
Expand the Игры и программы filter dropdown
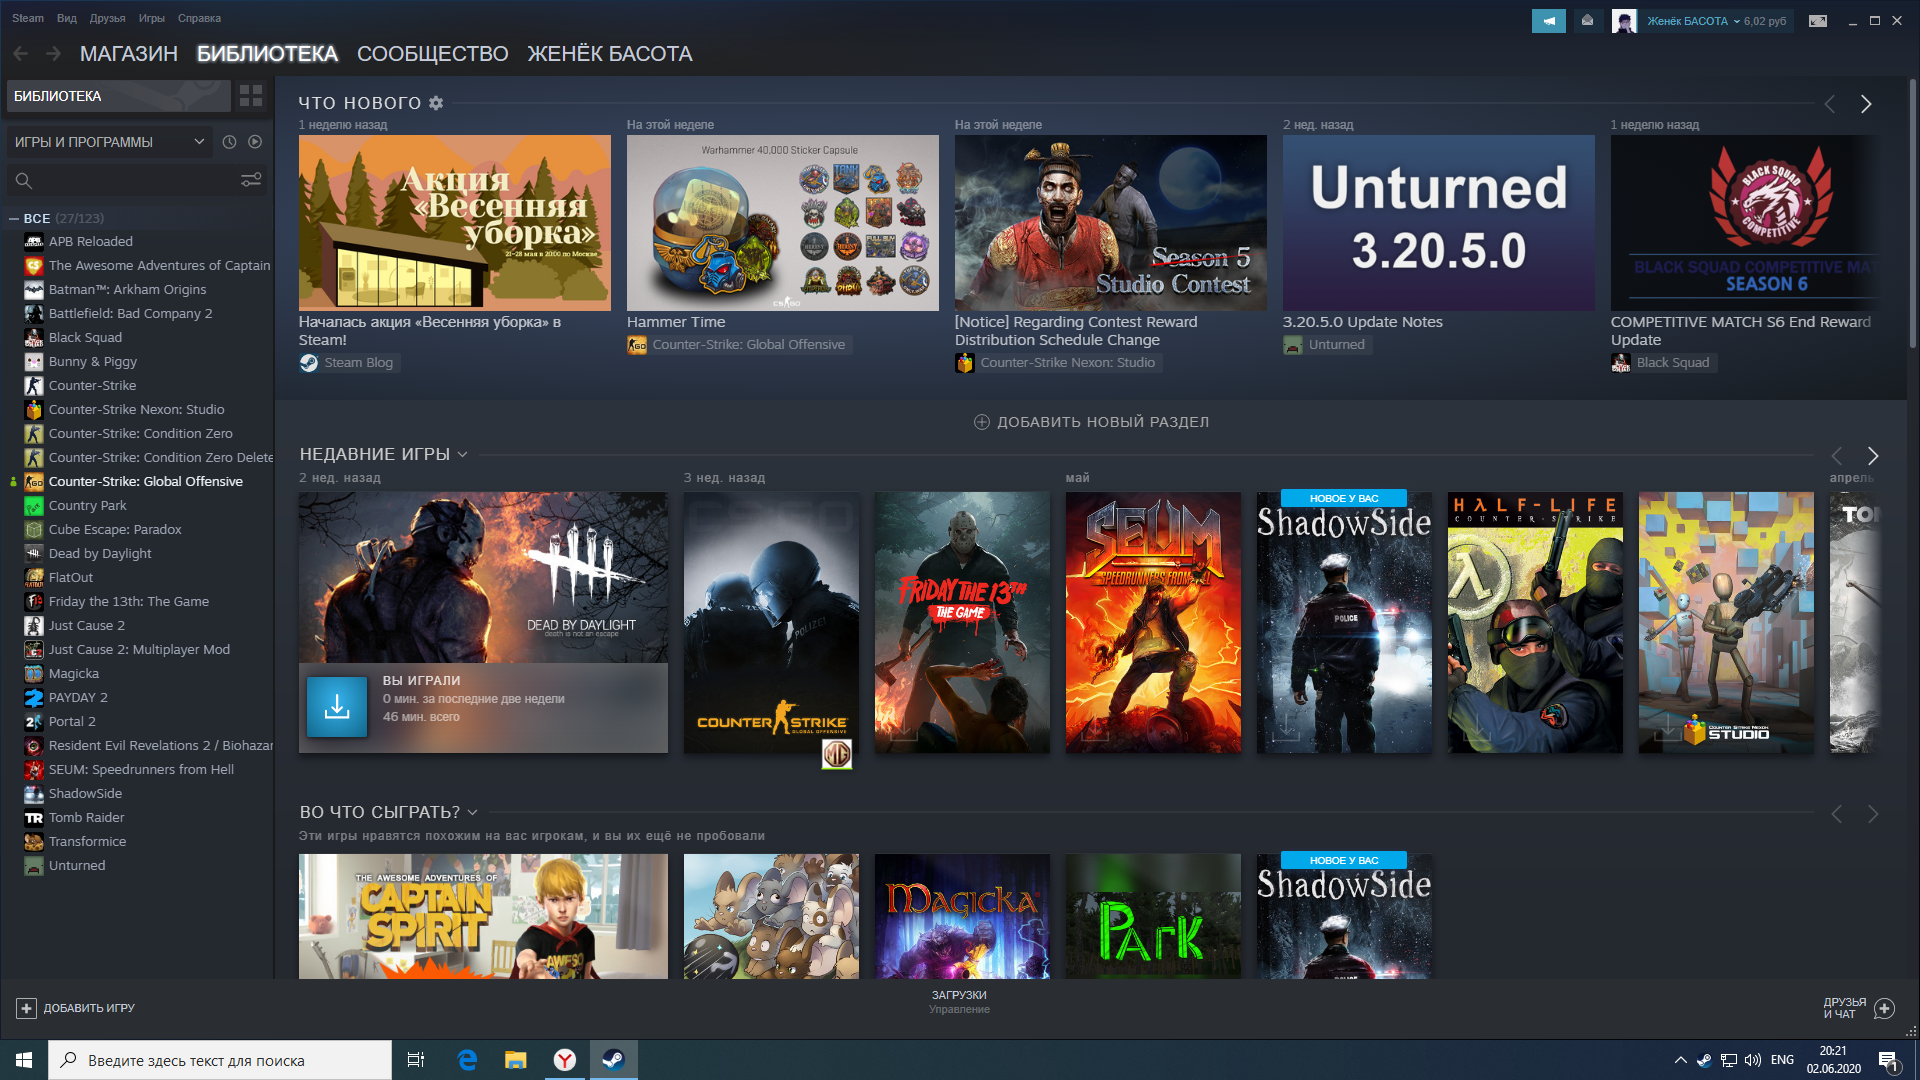click(x=110, y=142)
